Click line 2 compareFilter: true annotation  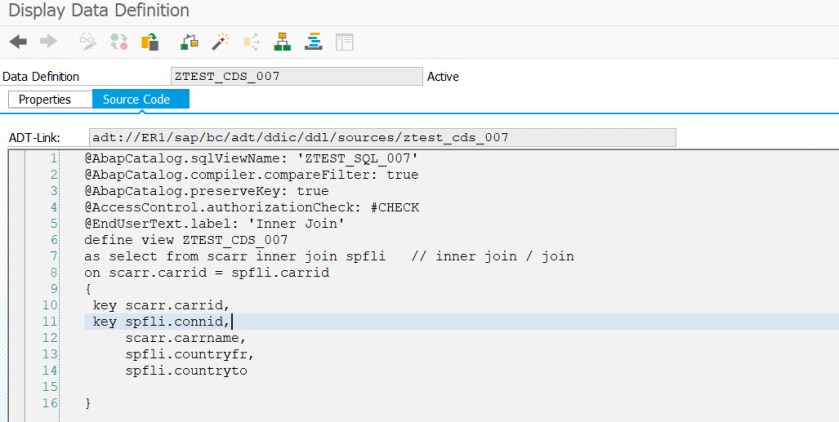pyautogui.click(x=251, y=175)
